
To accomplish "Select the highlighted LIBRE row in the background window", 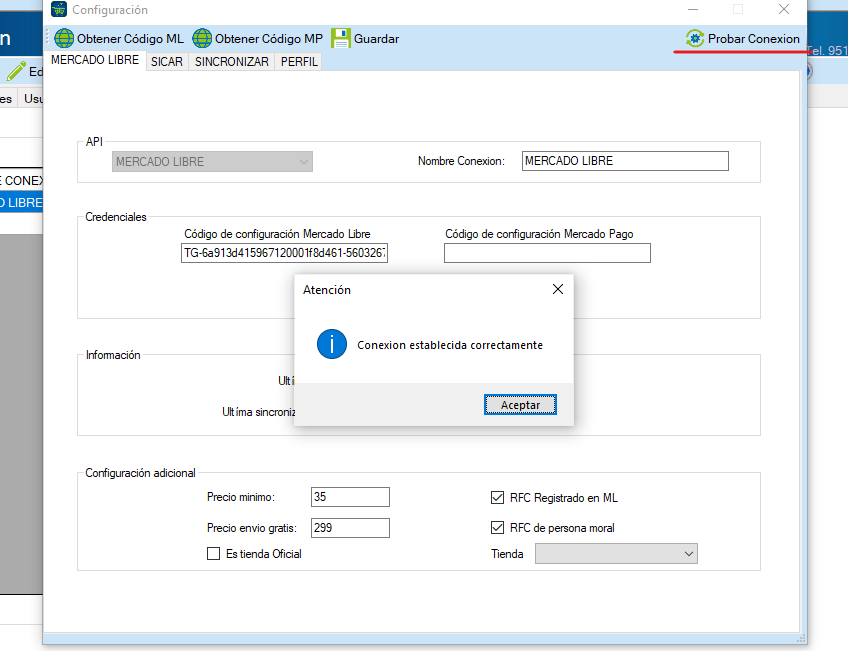I will [21, 203].
